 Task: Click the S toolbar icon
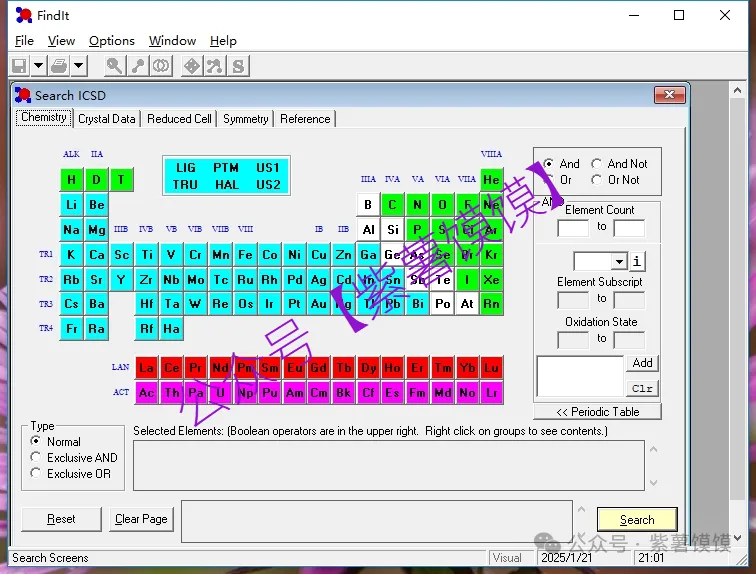click(x=238, y=66)
